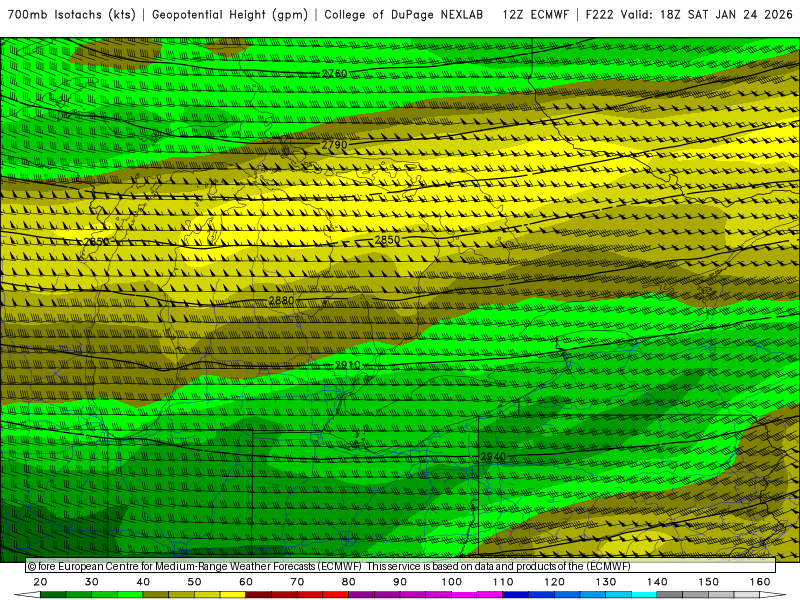The image size is (800, 600).
Task: Click the '12Z ECMWF' model run label
Action: [x=535, y=15]
